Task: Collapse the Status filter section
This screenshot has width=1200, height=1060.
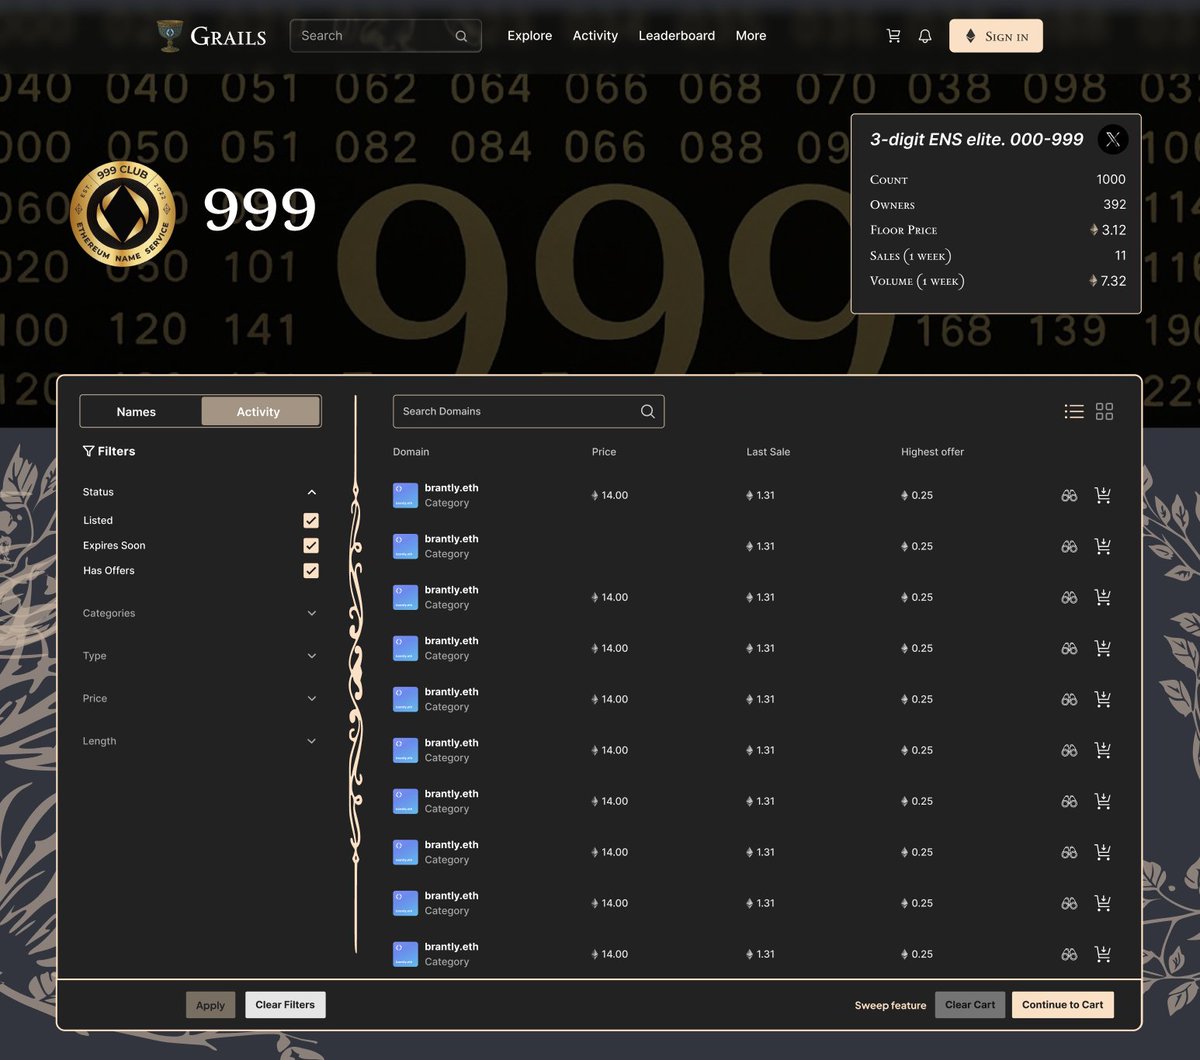Action: click(312, 492)
